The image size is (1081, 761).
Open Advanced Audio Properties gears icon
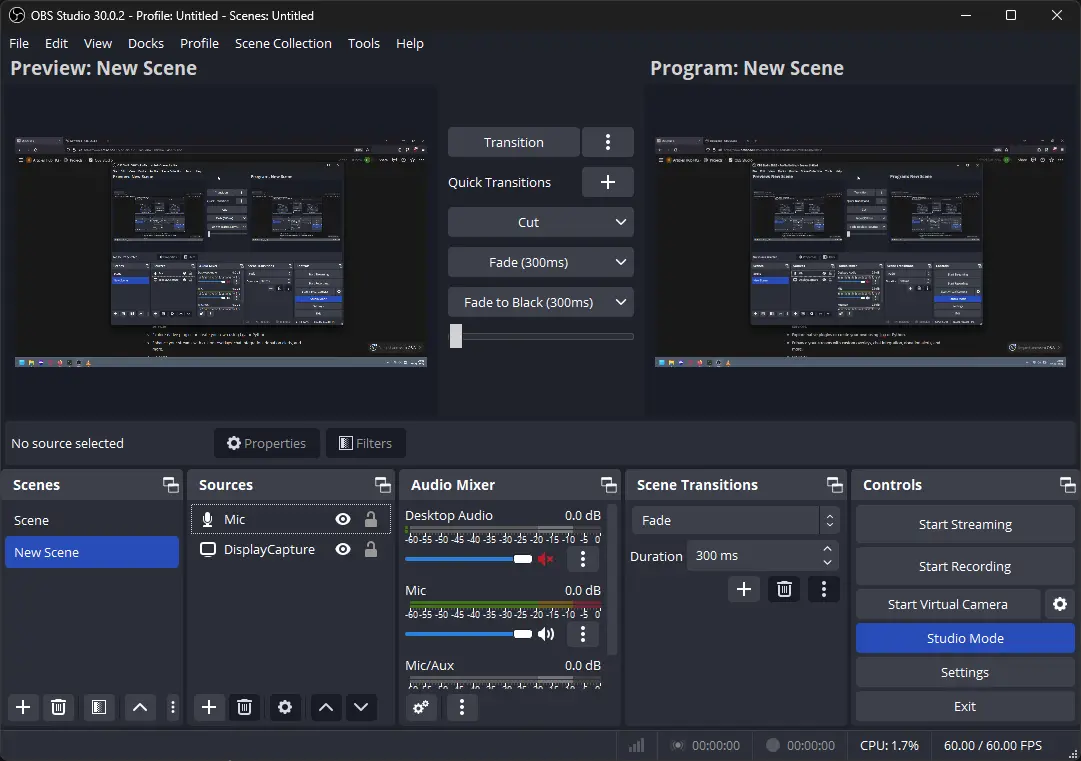coord(421,707)
